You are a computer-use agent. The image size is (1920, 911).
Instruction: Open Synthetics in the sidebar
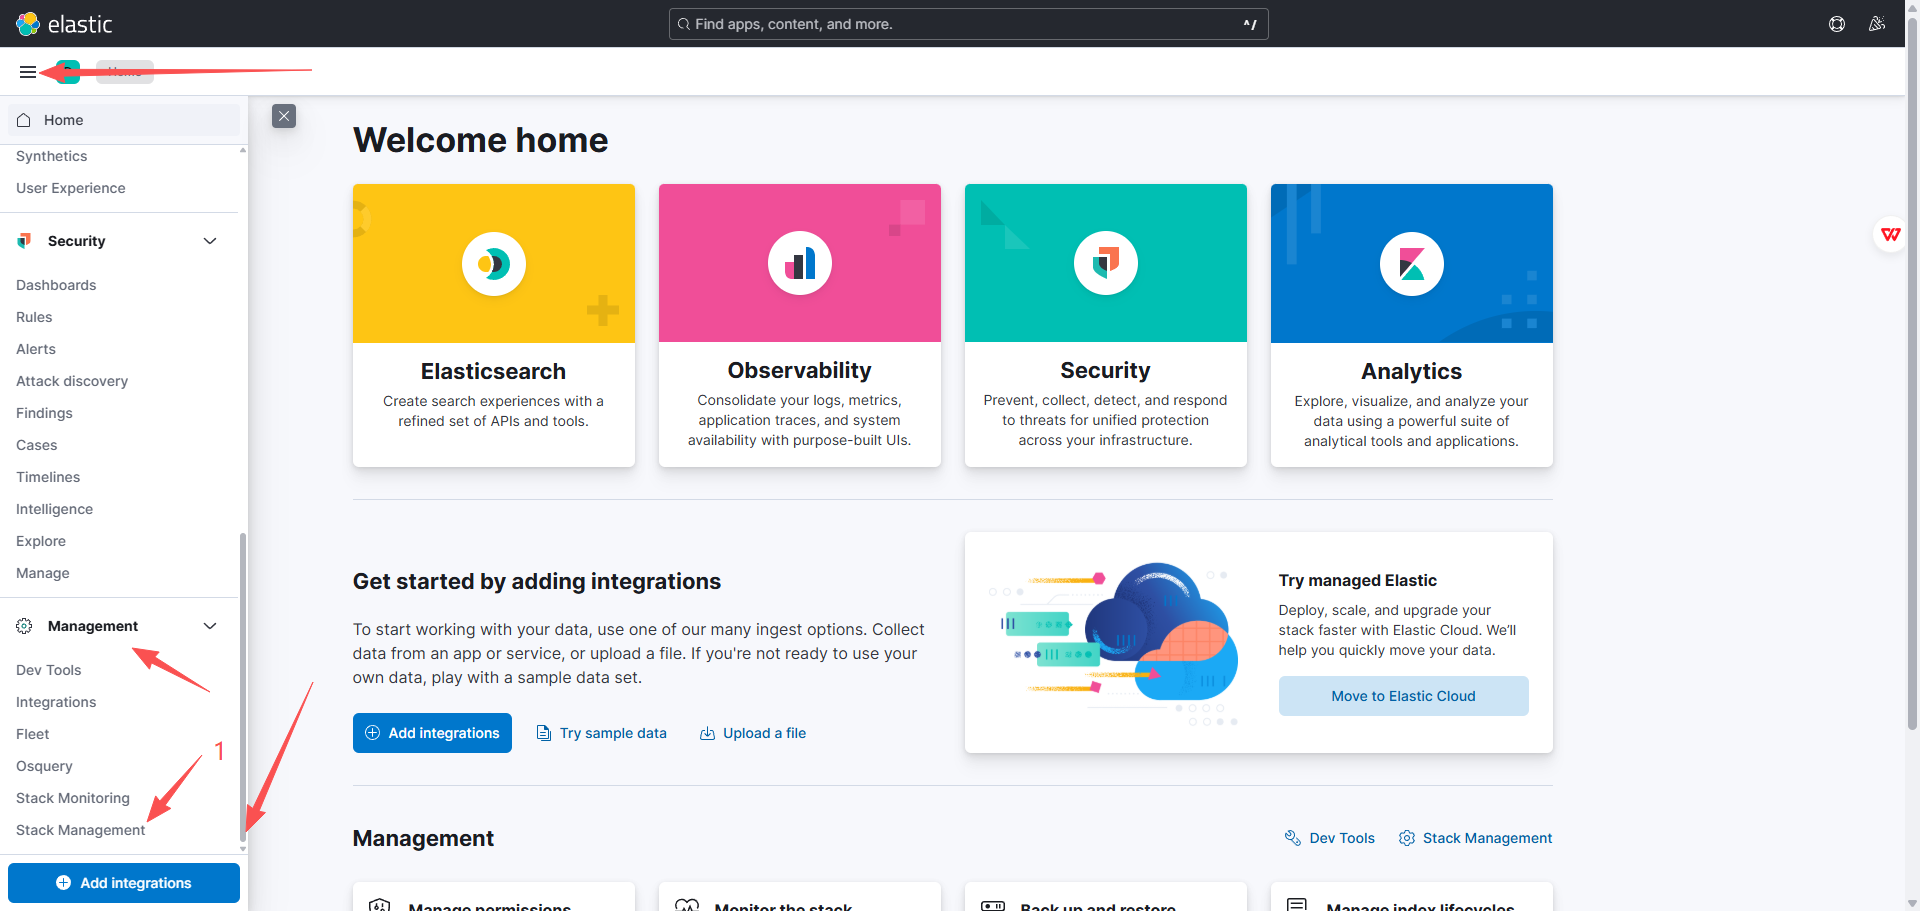point(52,156)
